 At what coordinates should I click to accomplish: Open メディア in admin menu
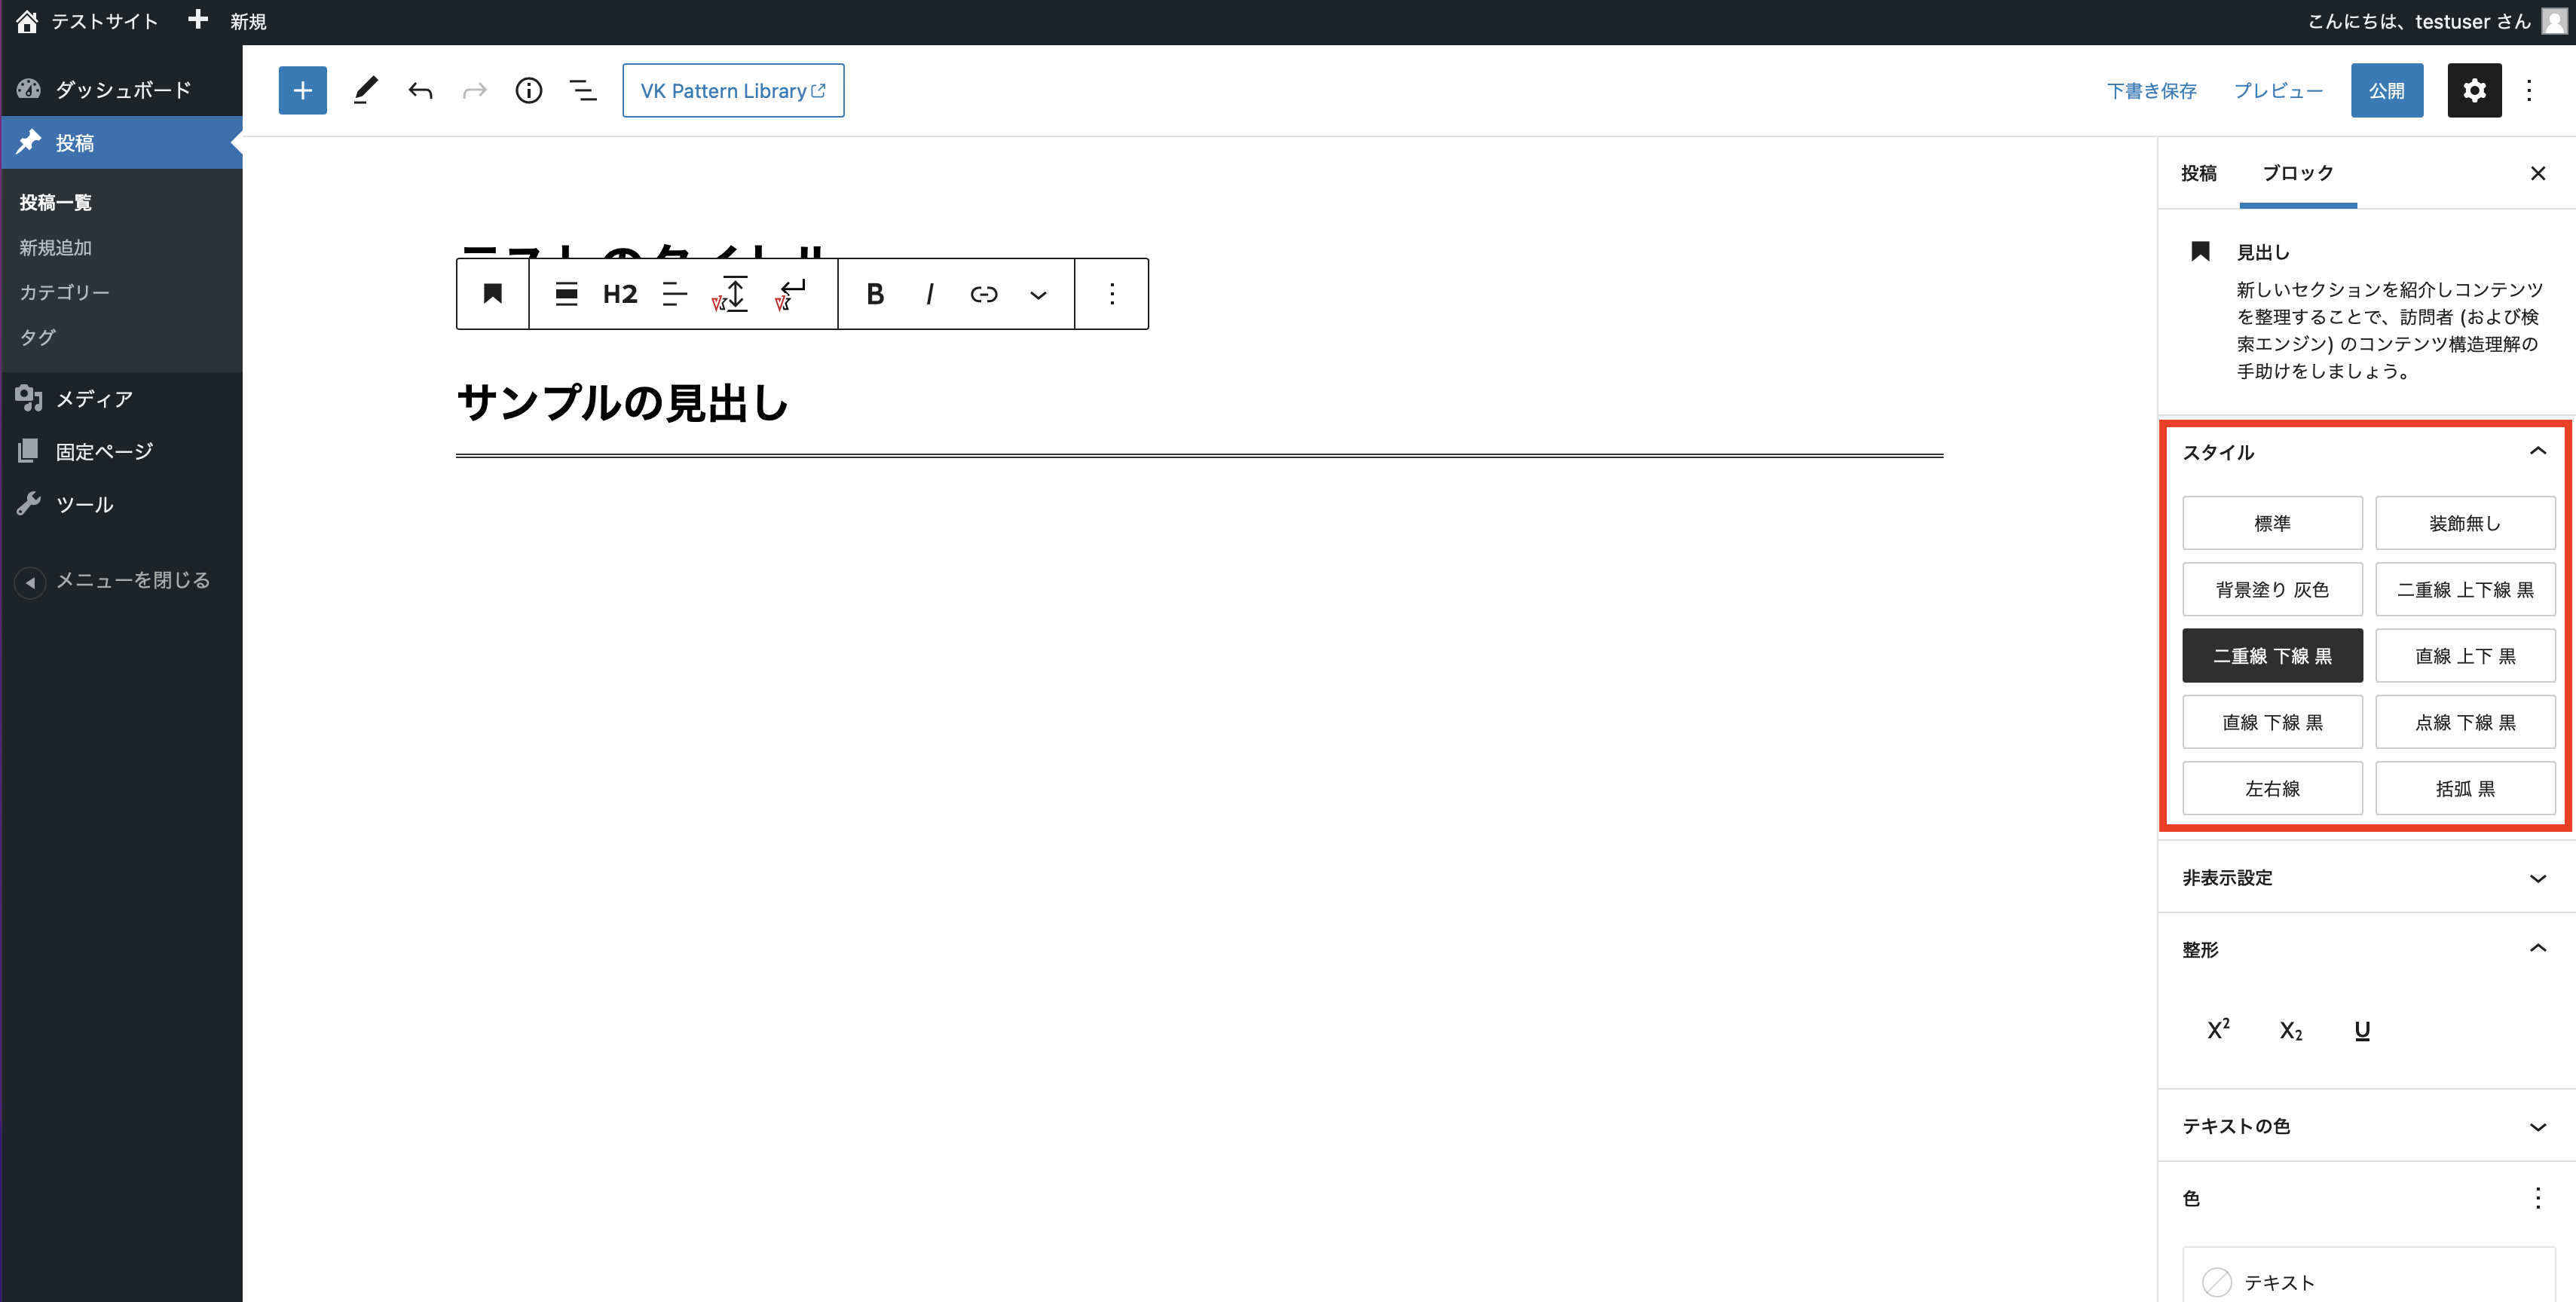[94, 399]
